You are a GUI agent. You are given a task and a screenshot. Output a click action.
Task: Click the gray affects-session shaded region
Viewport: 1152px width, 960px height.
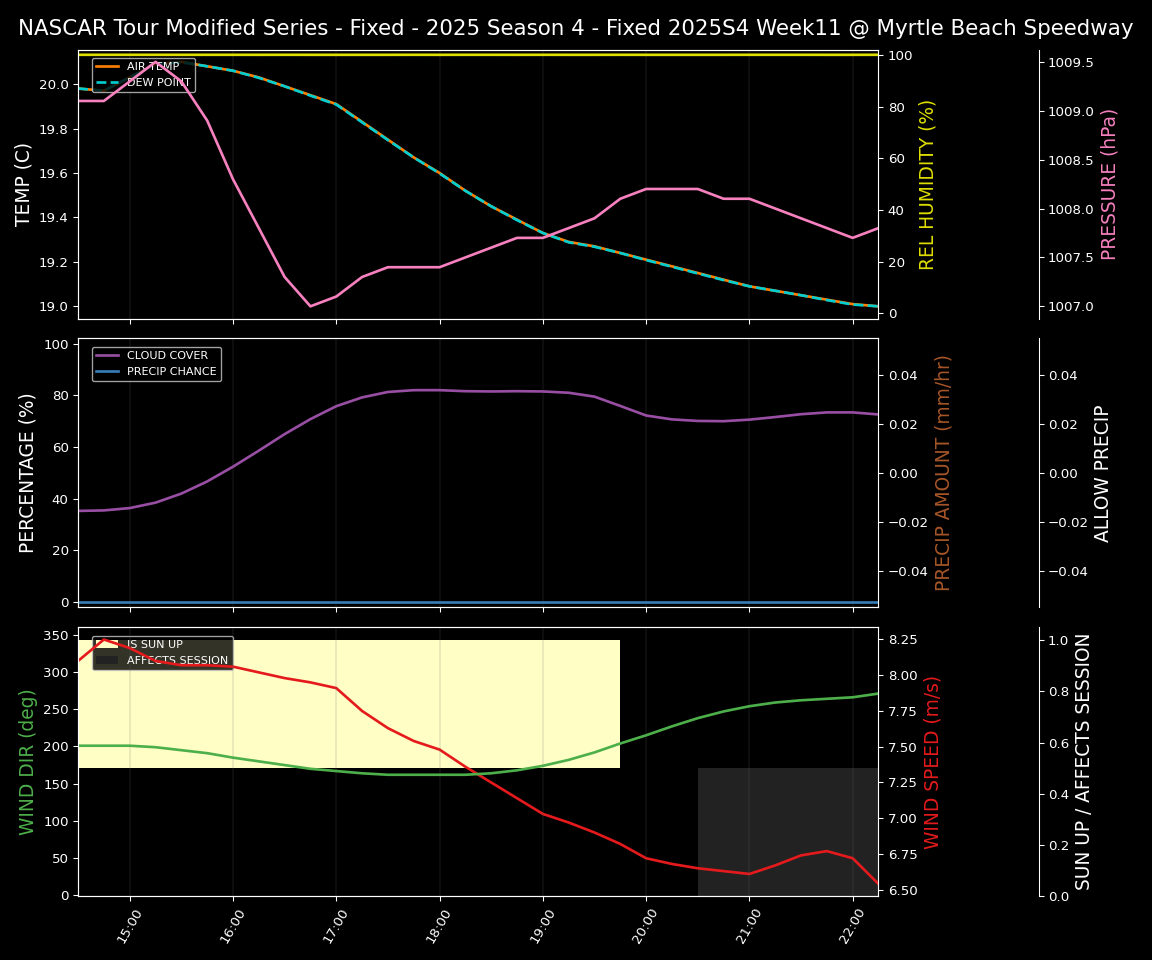(787, 830)
